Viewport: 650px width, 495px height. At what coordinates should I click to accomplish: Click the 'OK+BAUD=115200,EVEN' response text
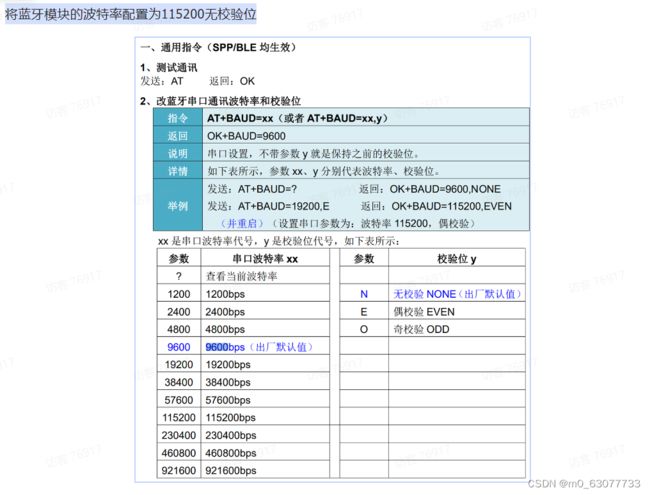tap(451, 206)
